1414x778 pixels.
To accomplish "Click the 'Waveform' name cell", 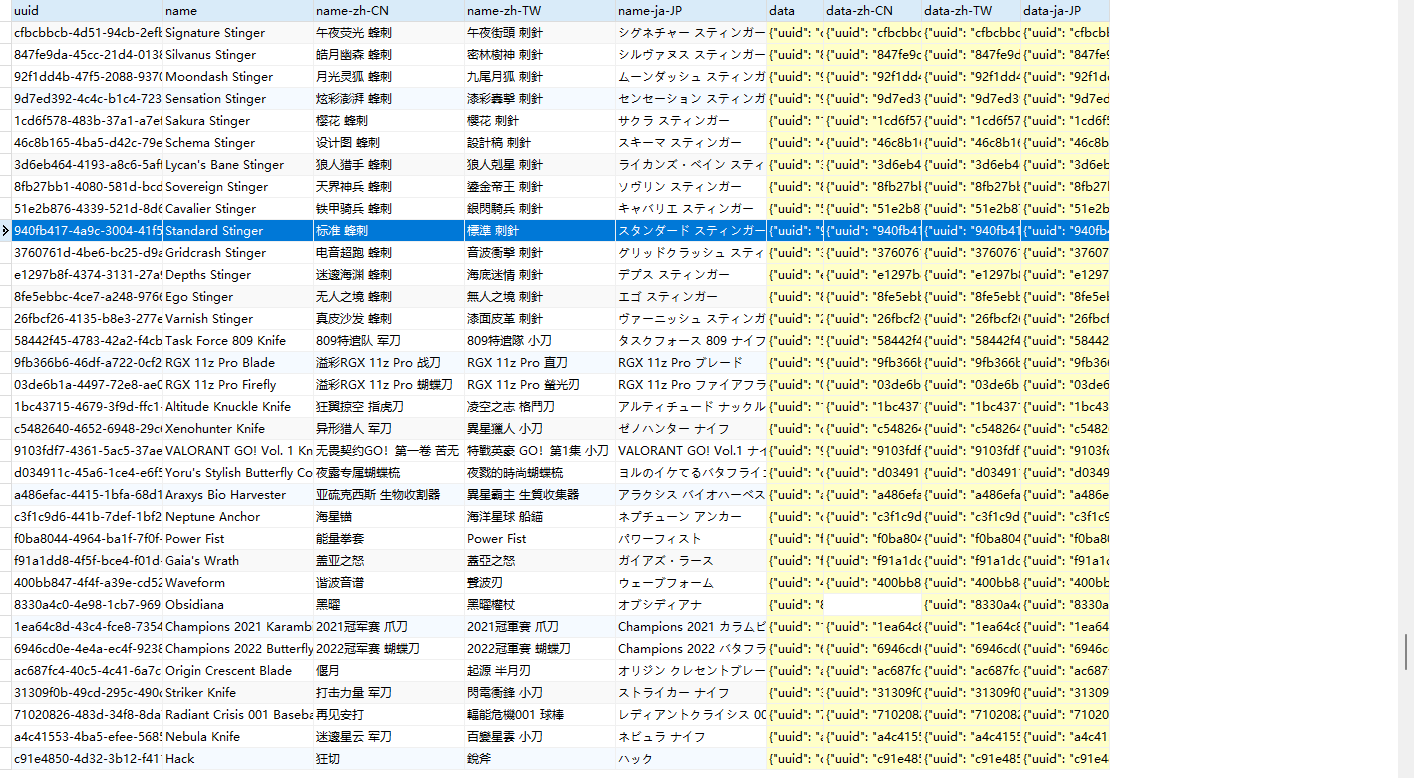I will tap(237, 583).
